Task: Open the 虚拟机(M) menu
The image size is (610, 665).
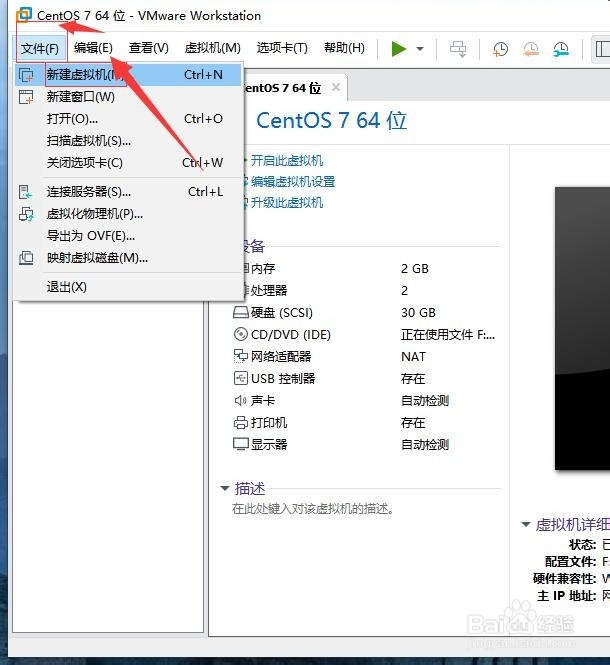Action: tap(213, 48)
